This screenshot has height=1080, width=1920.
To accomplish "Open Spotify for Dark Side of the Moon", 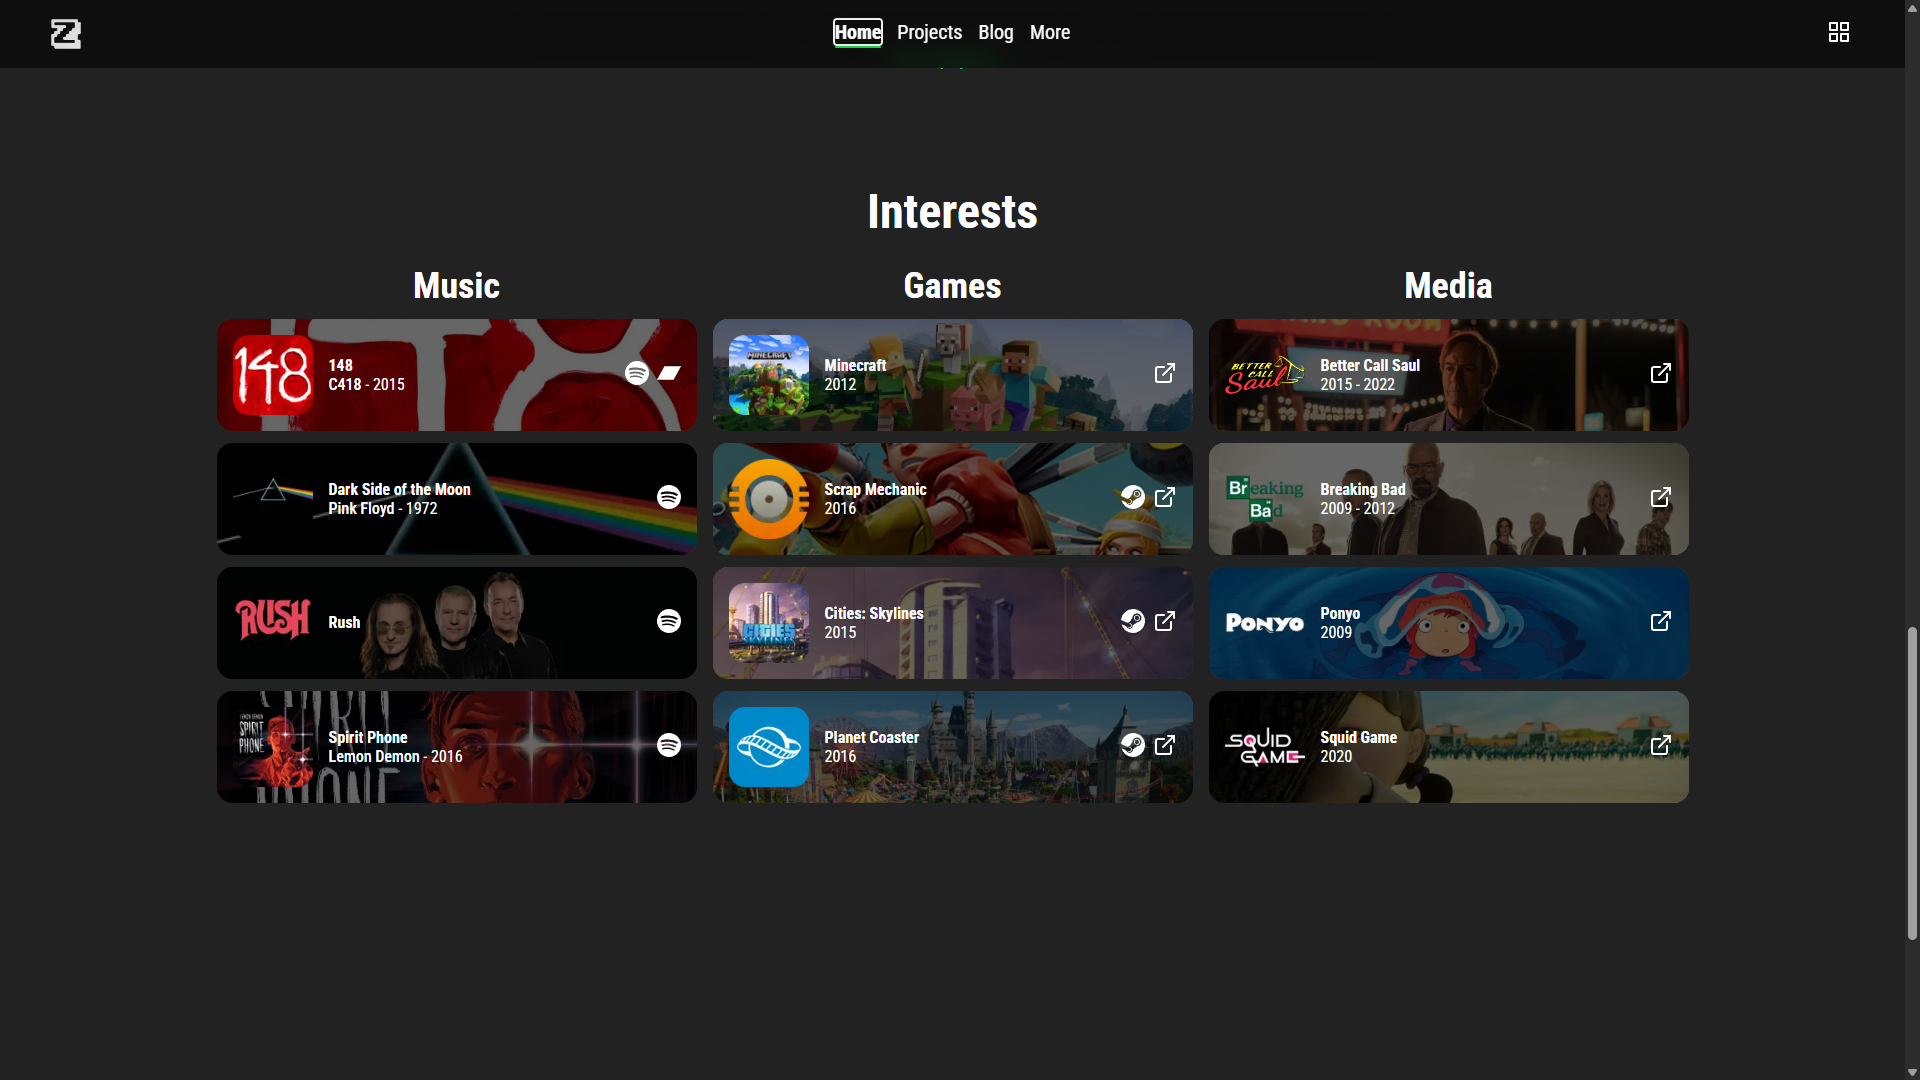I will tap(669, 497).
